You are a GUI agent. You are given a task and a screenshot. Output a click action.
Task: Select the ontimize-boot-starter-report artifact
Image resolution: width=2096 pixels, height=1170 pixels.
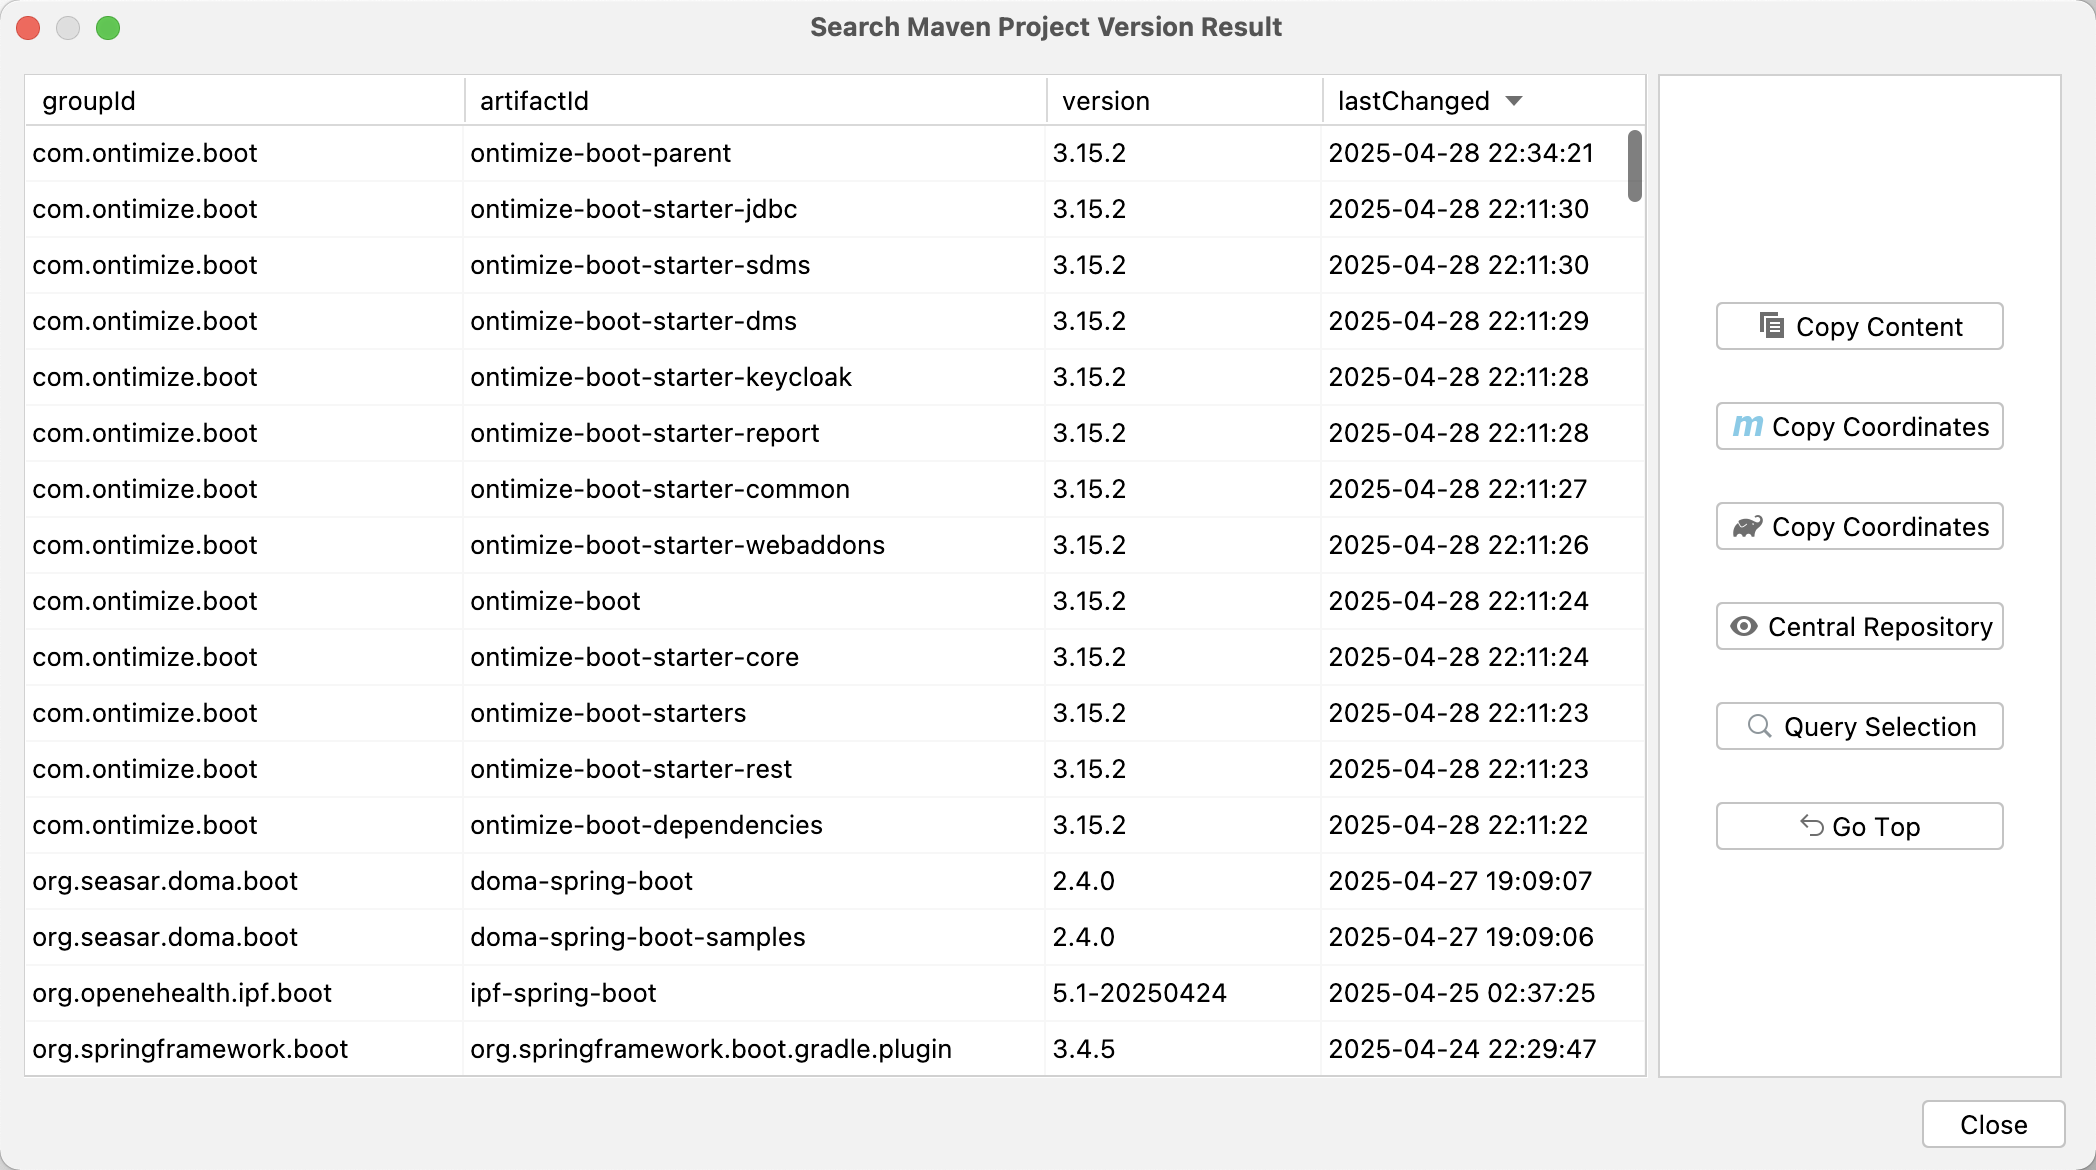644,433
